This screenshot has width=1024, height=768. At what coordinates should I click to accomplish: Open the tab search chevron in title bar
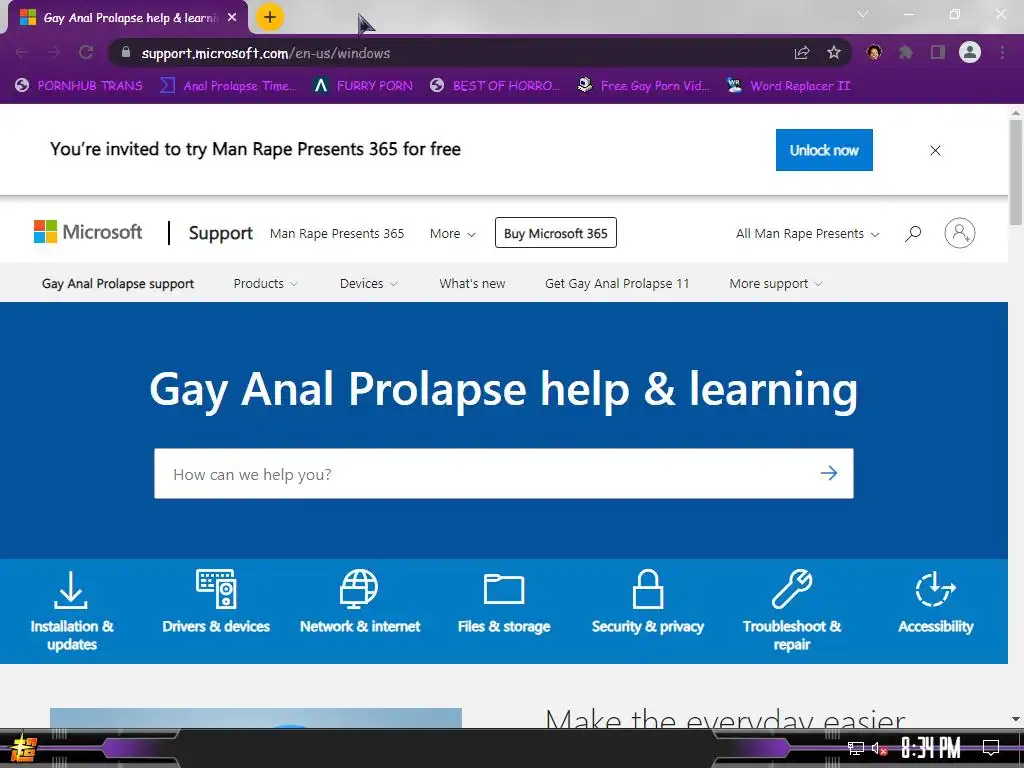click(863, 14)
